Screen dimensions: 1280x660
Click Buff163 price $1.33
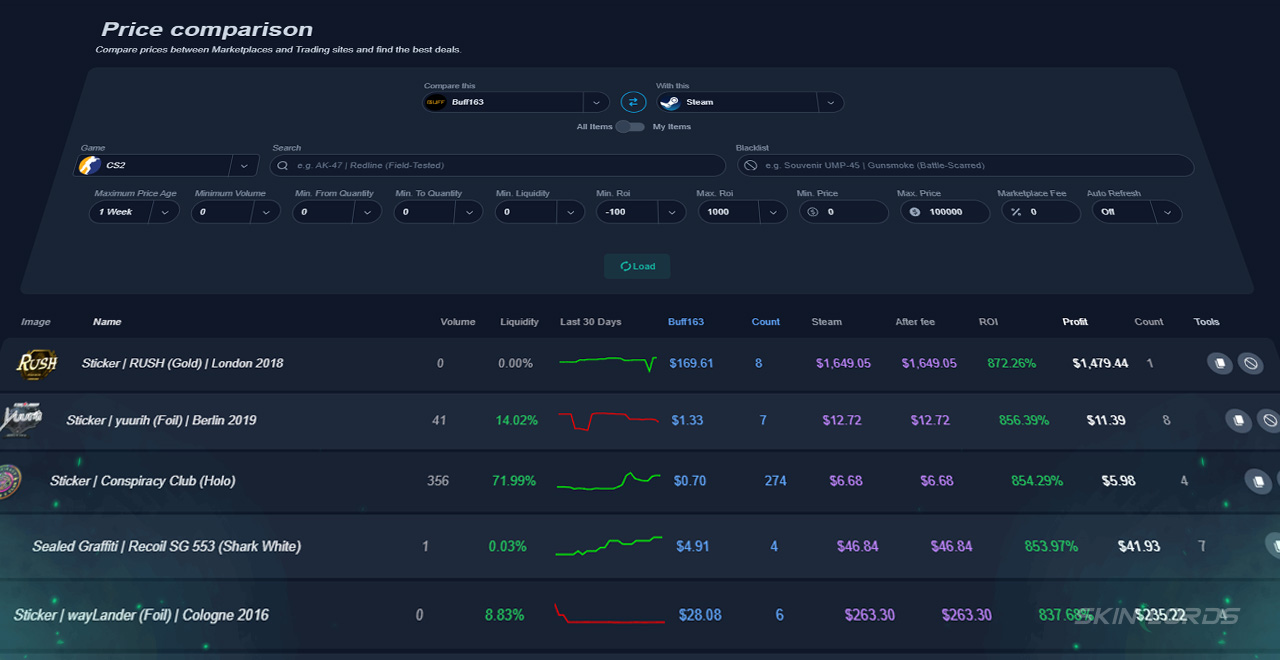[687, 421]
